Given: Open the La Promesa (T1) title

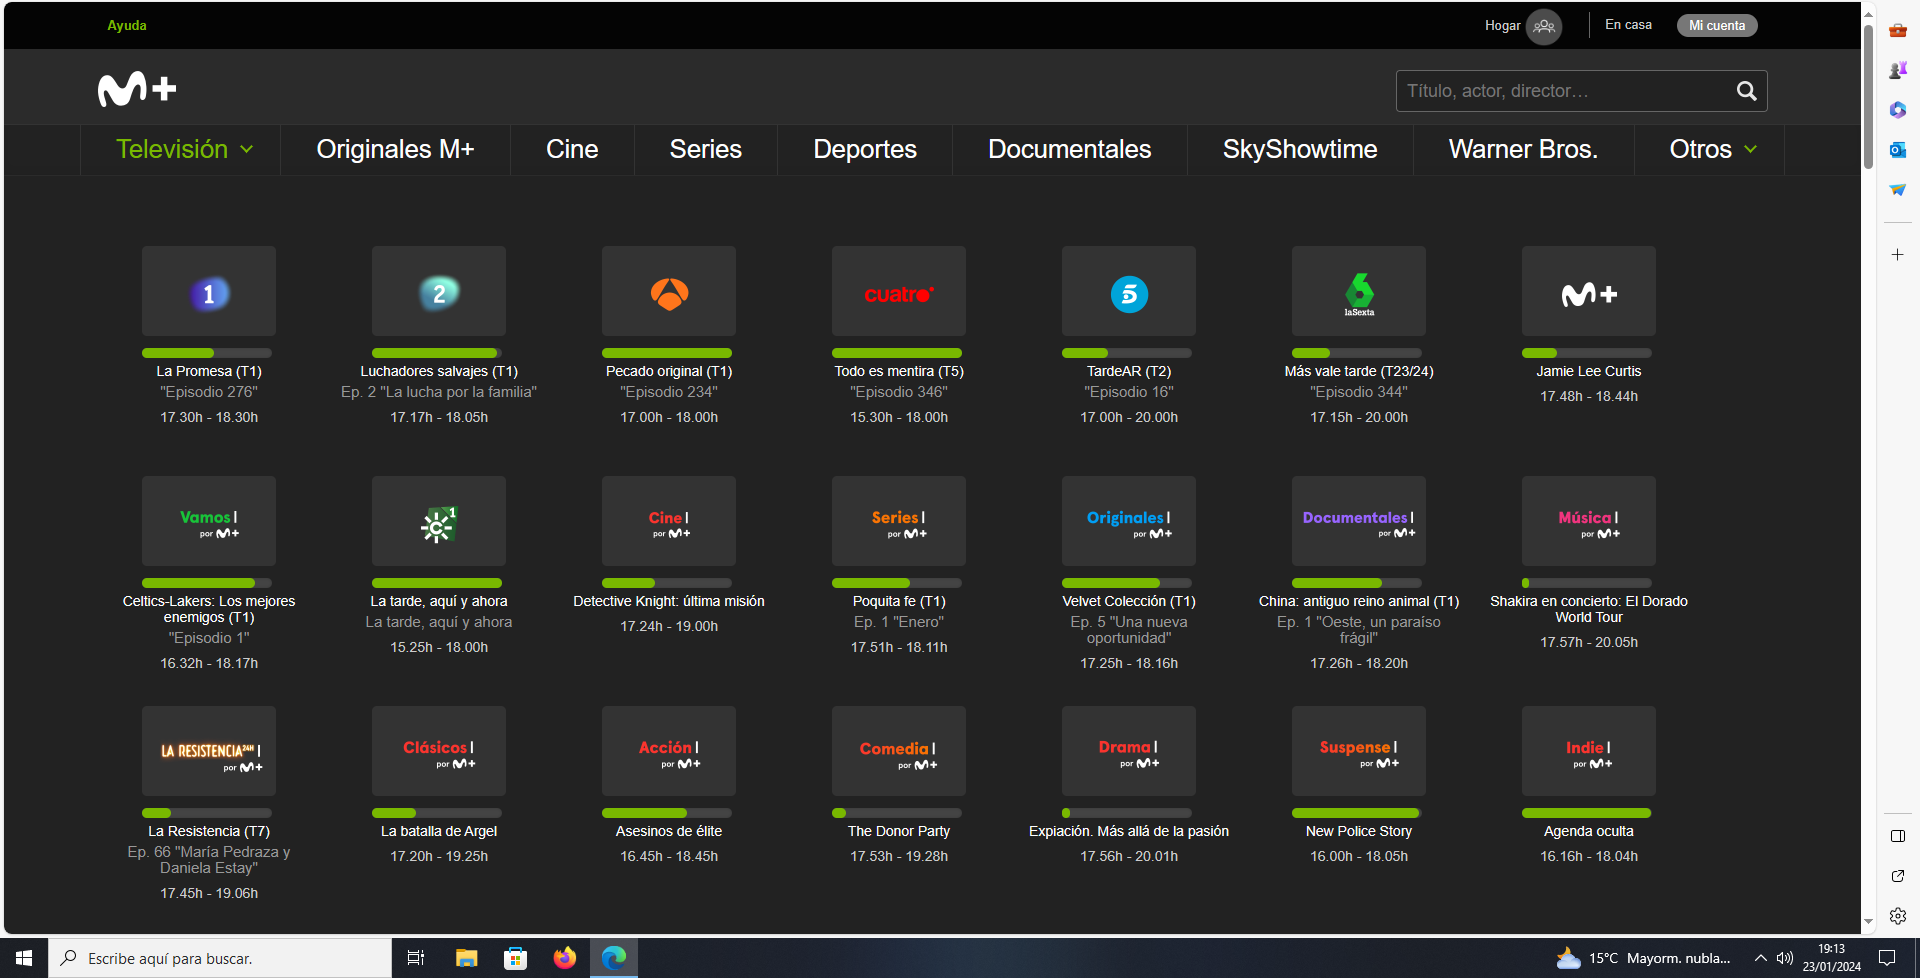Looking at the screenshot, I should [x=209, y=371].
